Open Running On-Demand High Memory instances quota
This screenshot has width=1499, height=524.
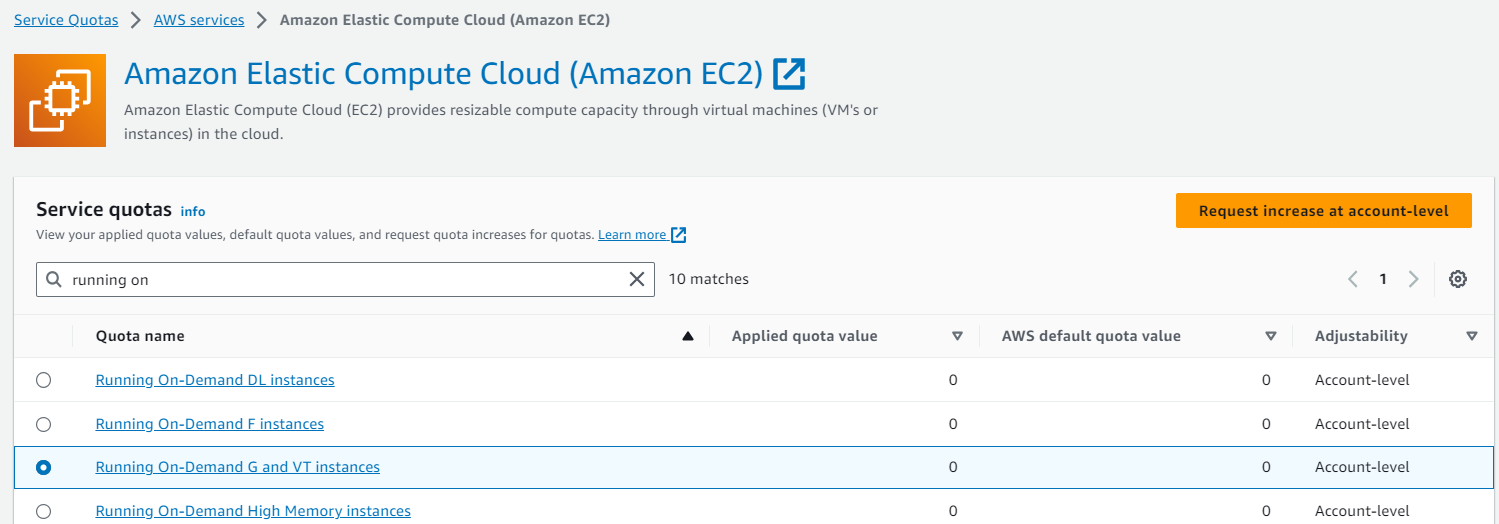click(253, 511)
